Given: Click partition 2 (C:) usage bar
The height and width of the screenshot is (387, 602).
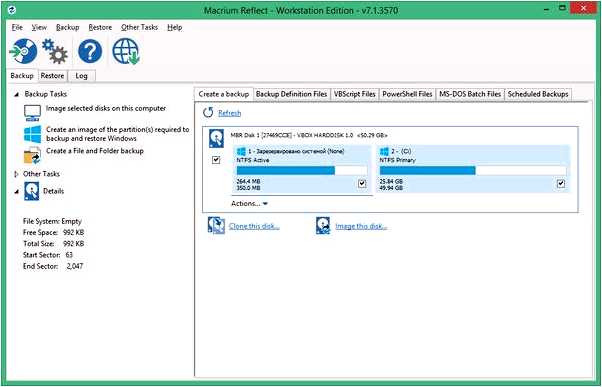Looking at the screenshot, I should point(473,170).
